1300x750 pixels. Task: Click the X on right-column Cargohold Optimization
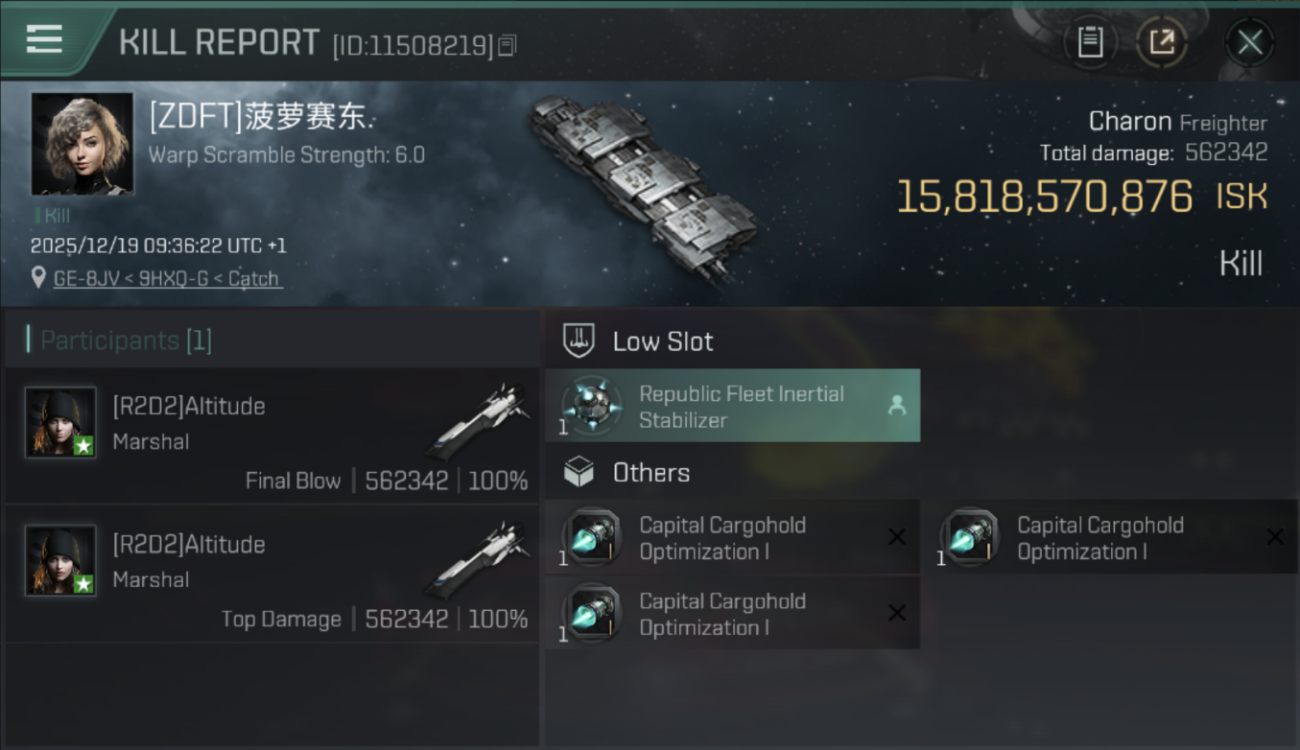point(1275,537)
